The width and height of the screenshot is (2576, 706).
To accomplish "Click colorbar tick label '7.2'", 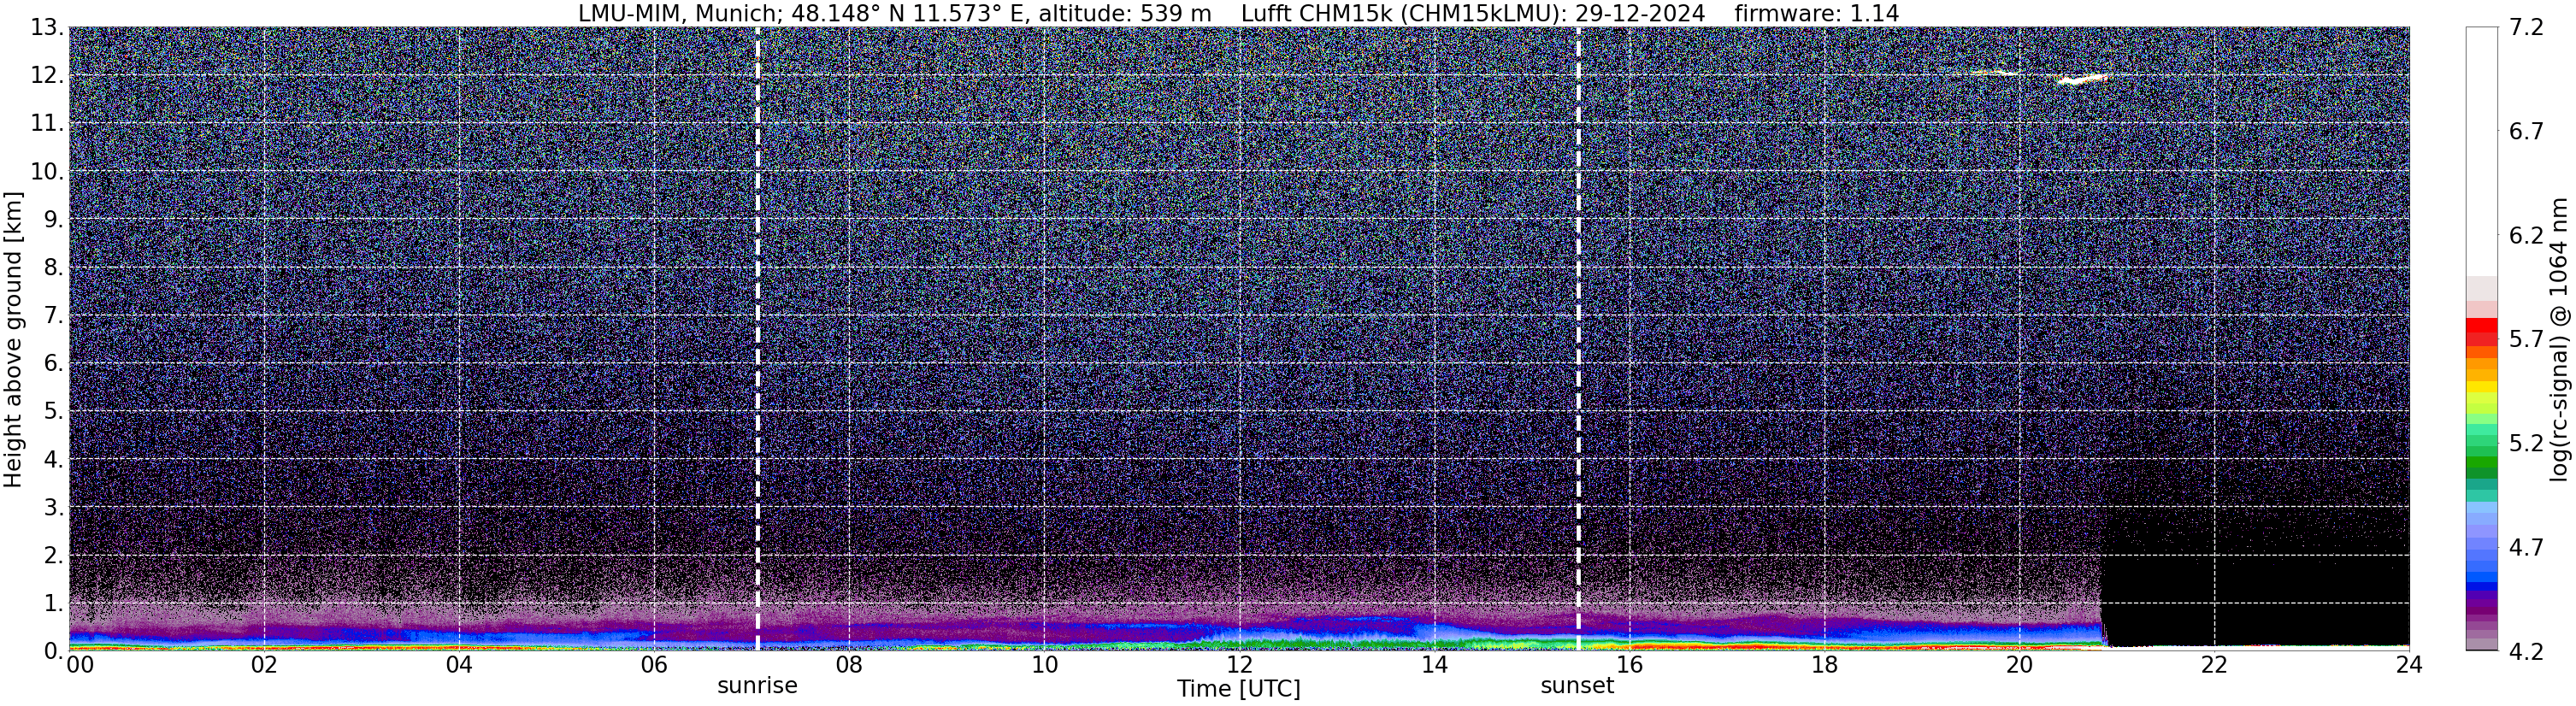I will click(2526, 28).
